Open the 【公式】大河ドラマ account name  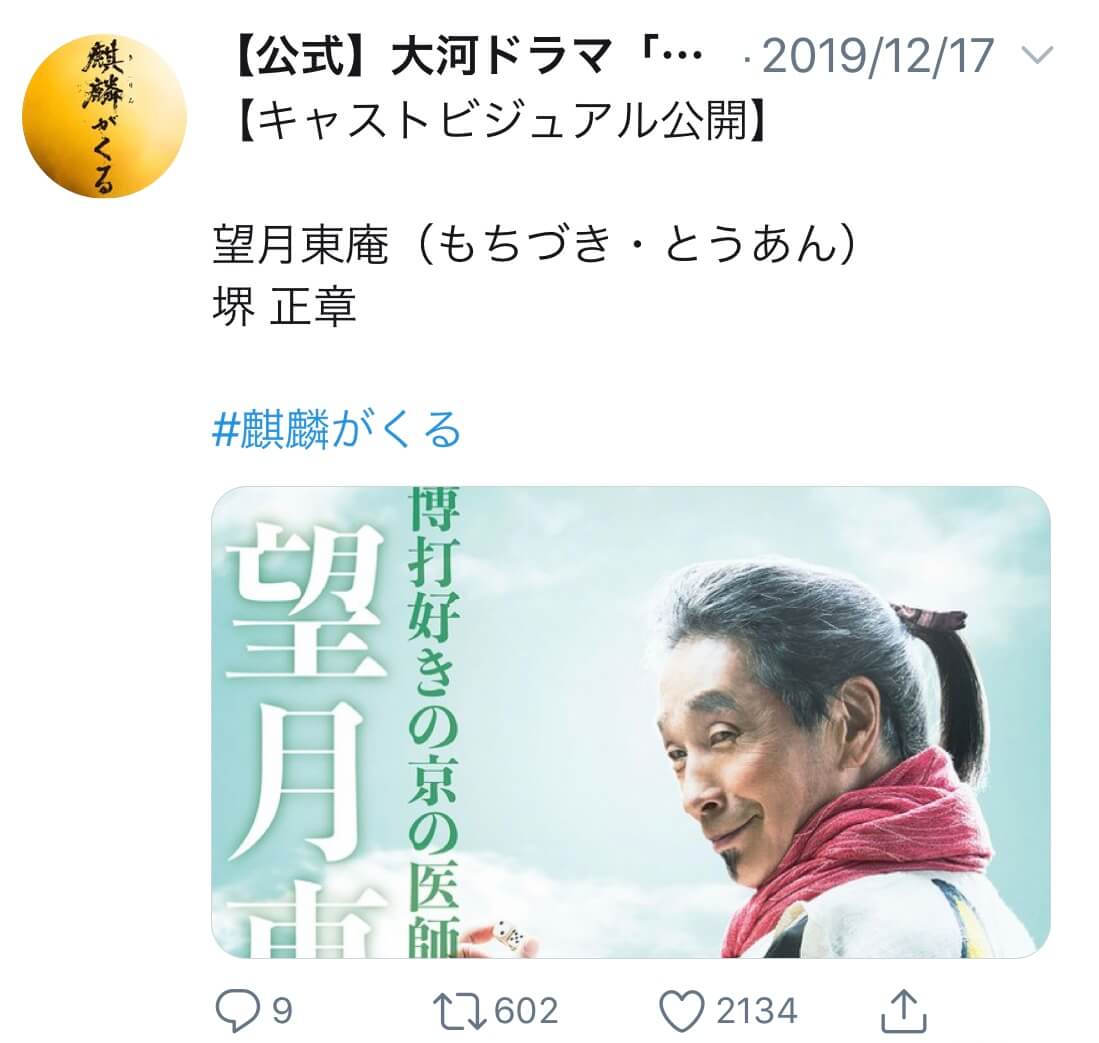click(x=465, y=55)
